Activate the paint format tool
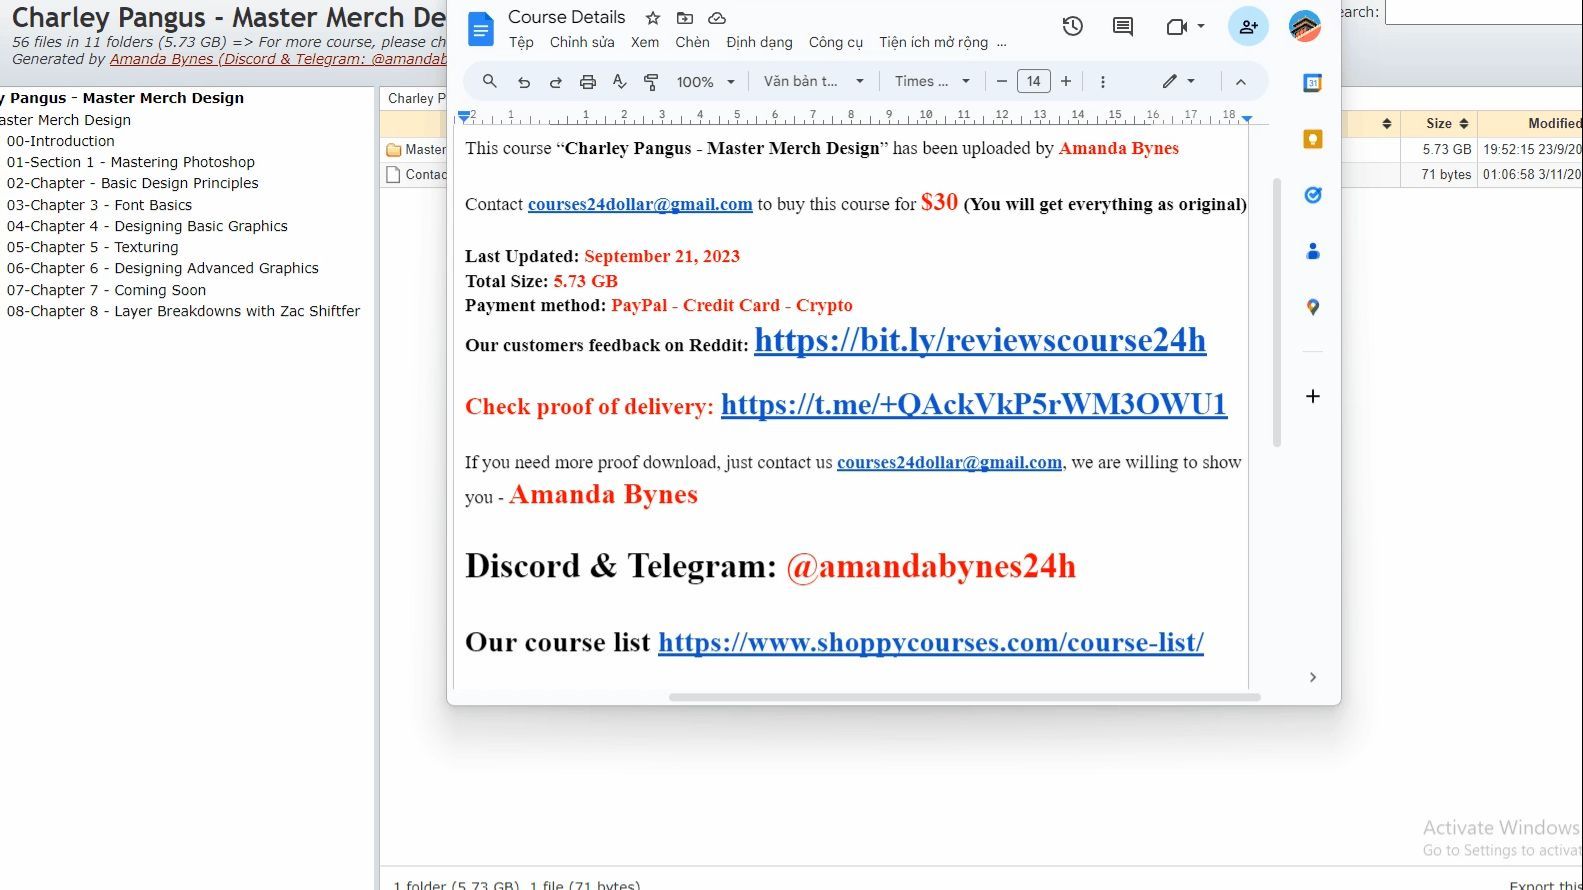Image resolution: width=1583 pixels, height=890 pixels. pos(652,82)
